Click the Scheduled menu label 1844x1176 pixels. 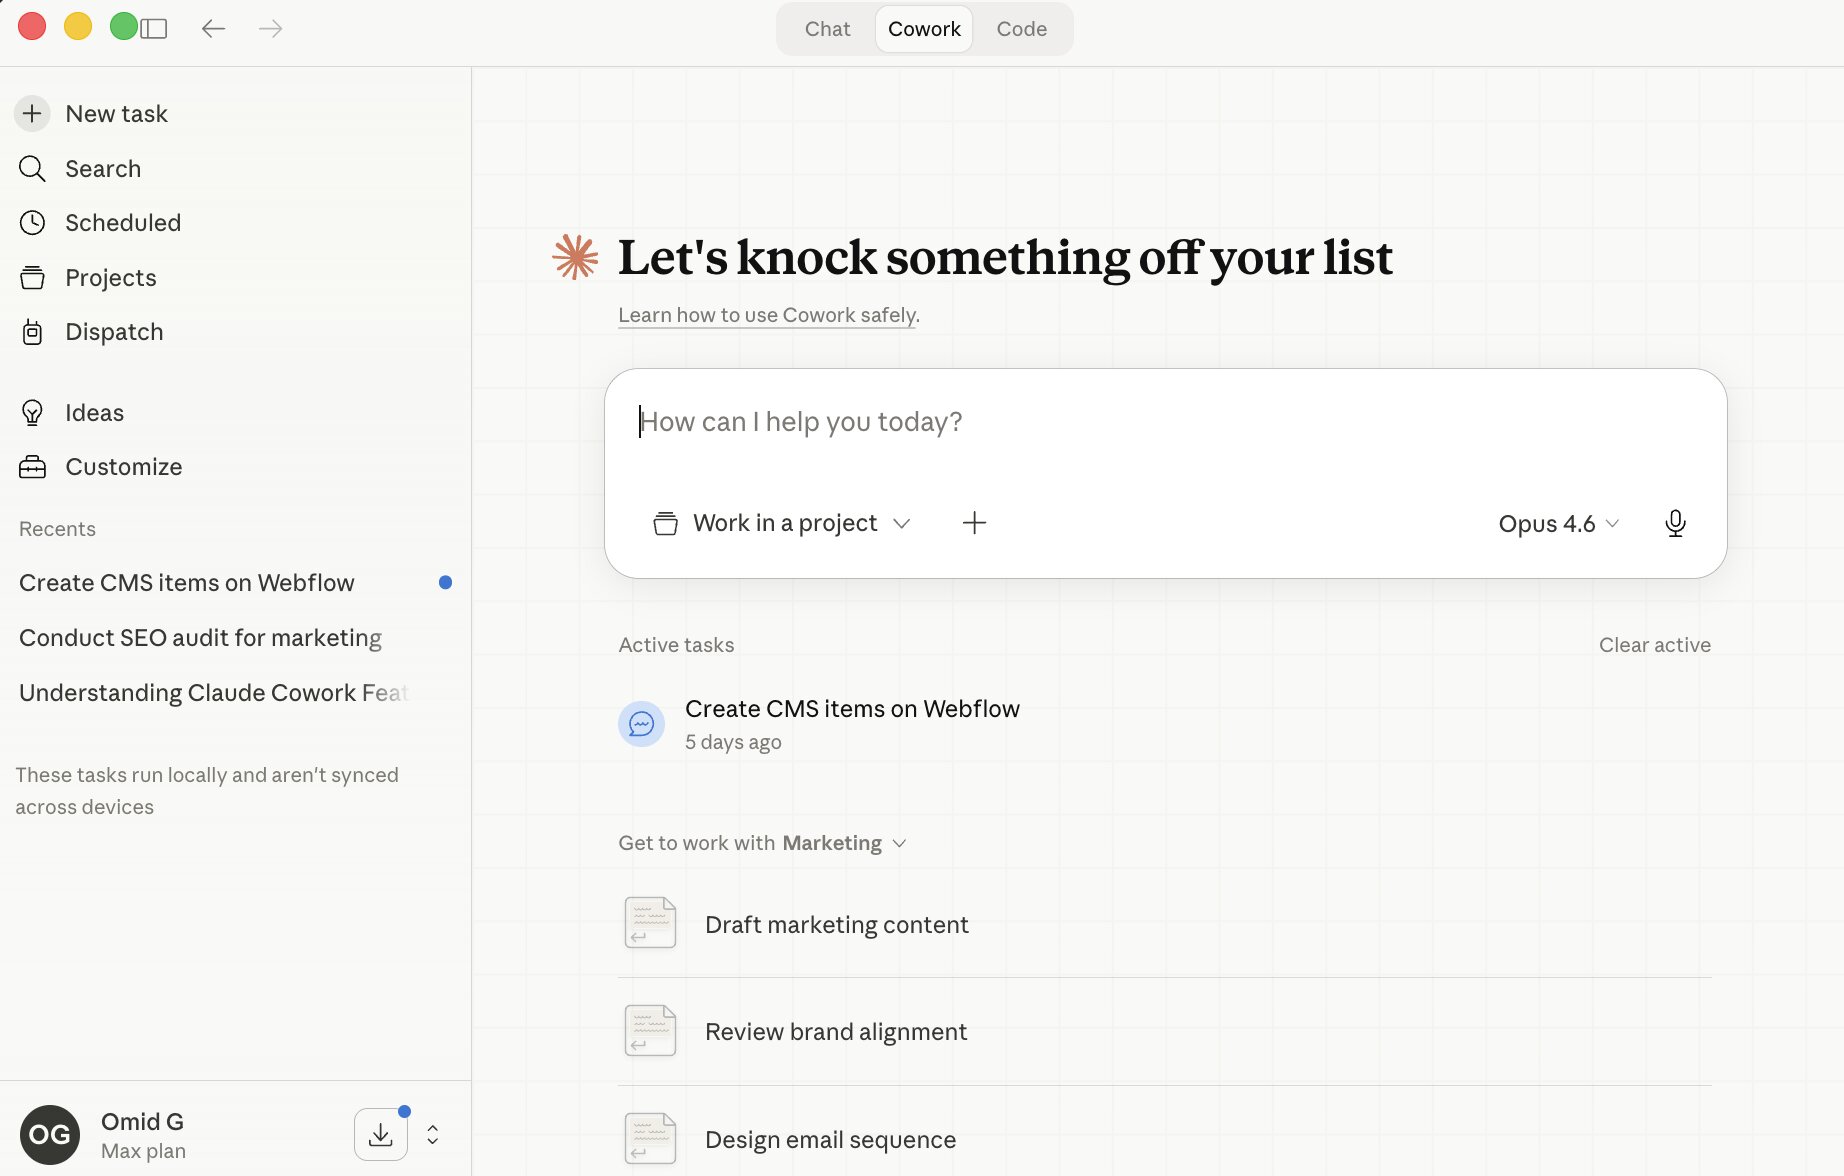[123, 223]
